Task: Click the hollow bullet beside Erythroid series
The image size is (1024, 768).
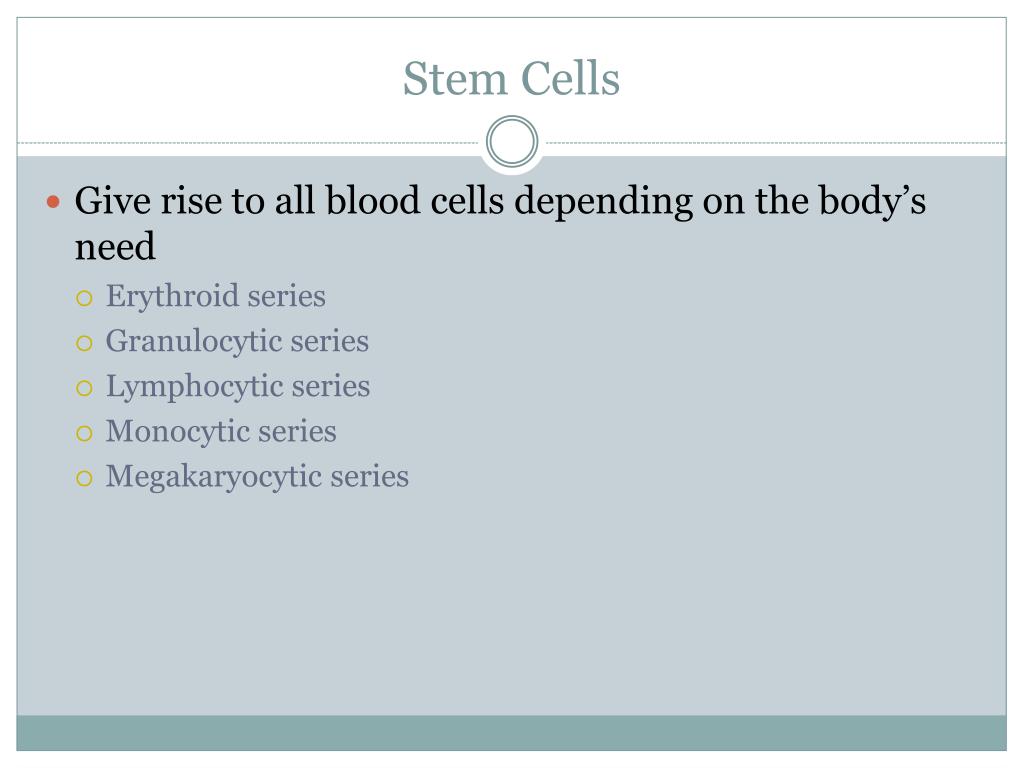Action: [84, 299]
